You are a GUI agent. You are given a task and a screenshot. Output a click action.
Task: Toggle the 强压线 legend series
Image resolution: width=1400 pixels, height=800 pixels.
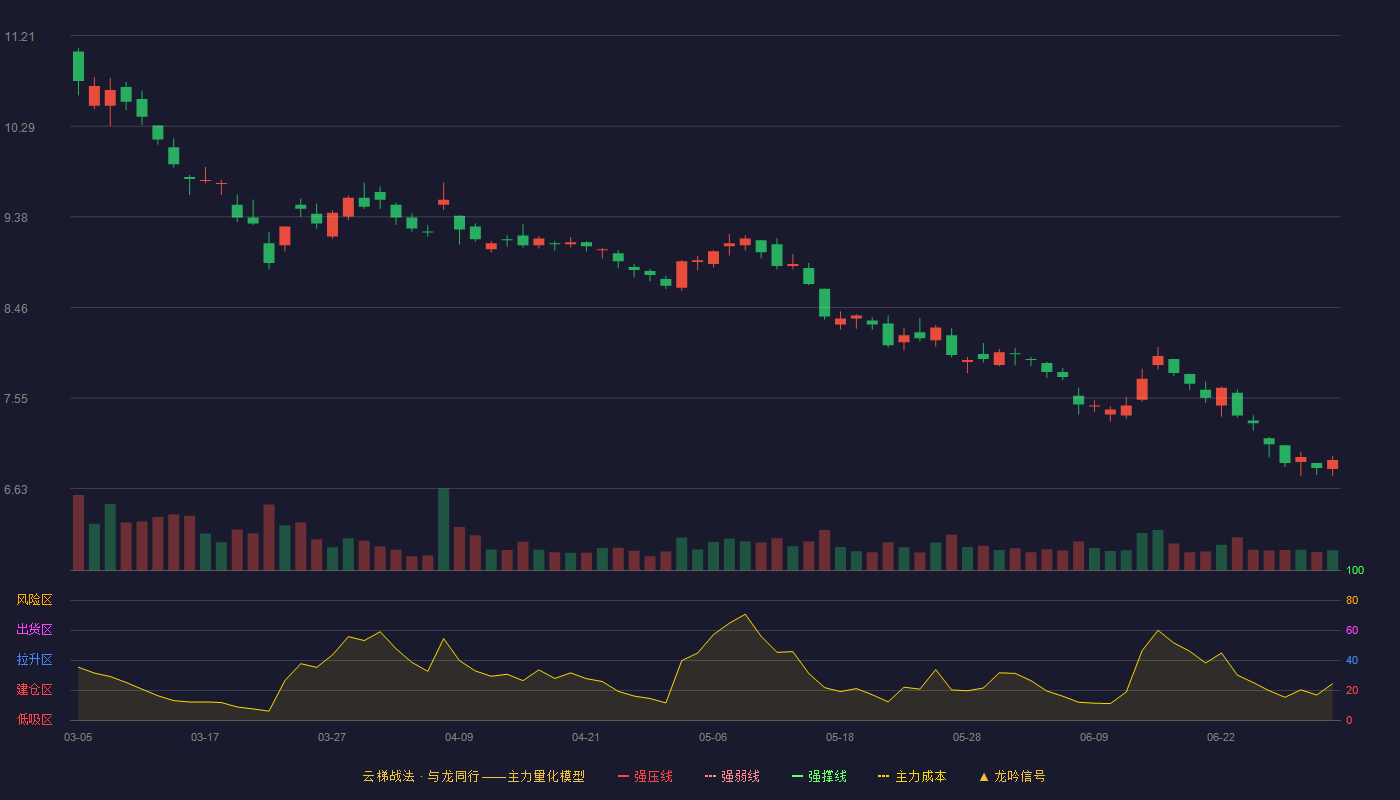[x=645, y=776]
